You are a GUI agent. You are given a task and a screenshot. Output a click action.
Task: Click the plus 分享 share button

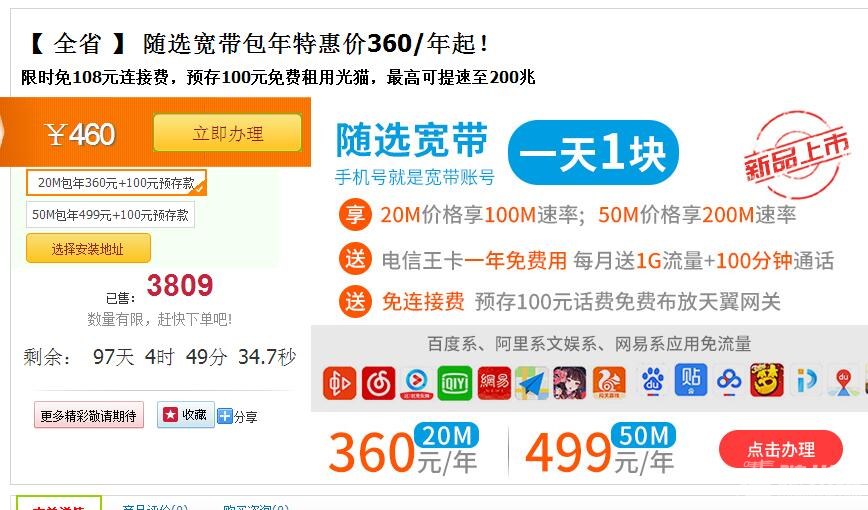(x=237, y=416)
